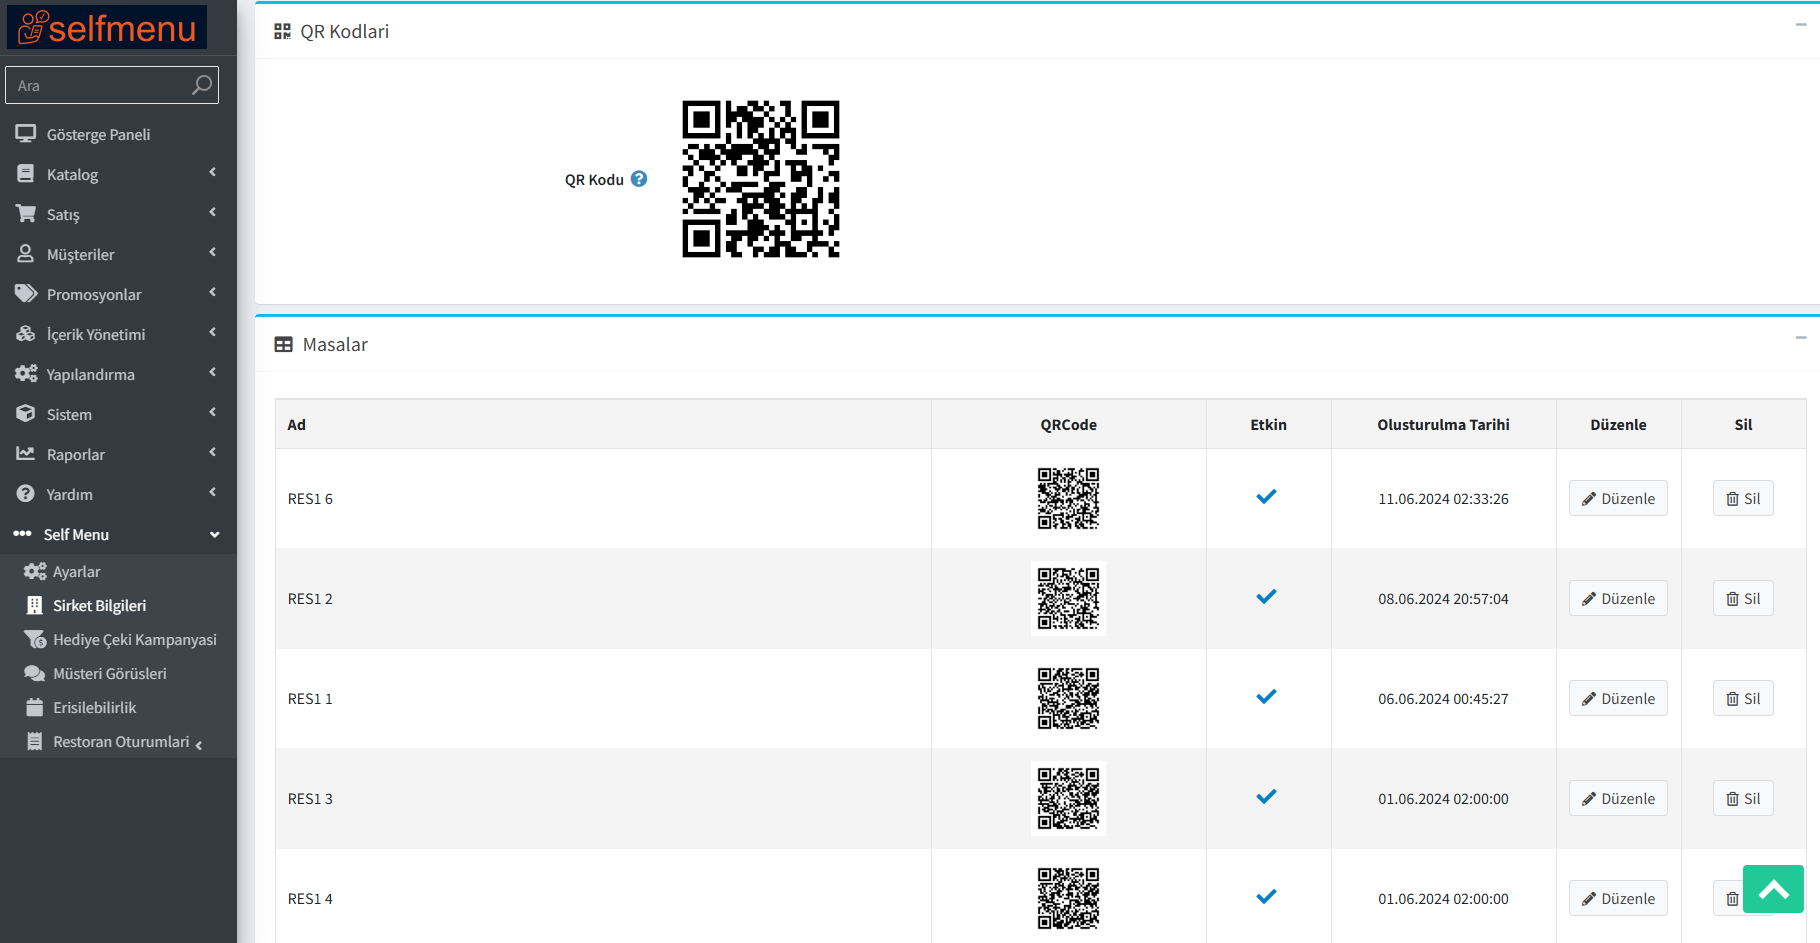The image size is (1820, 943).
Task: Toggle the Etkin checkmark for RES1 3
Action: point(1267,797)
